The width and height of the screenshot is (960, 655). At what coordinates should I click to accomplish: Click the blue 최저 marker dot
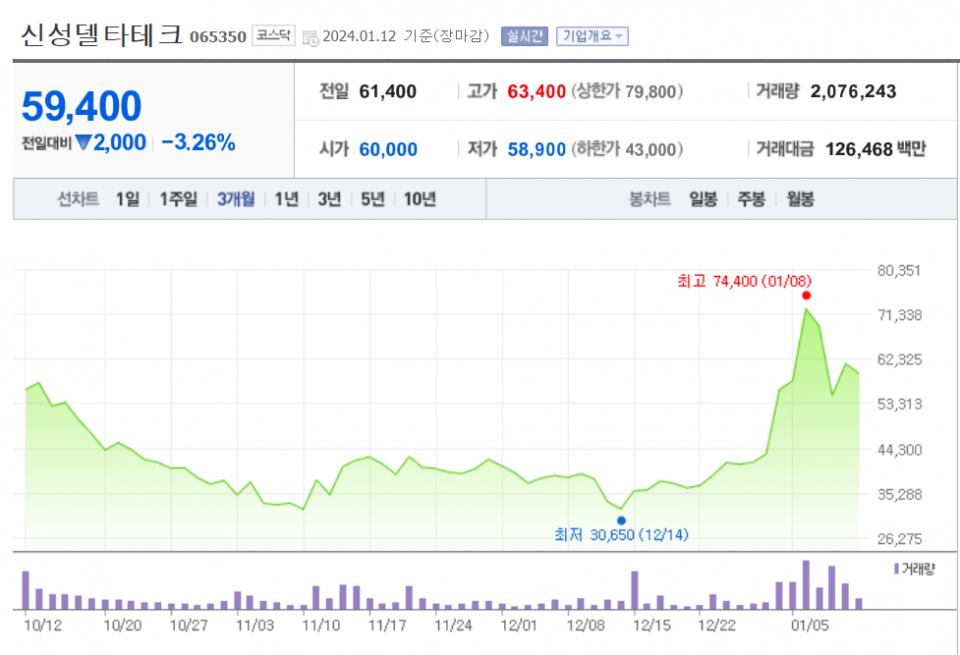point(621,521)
